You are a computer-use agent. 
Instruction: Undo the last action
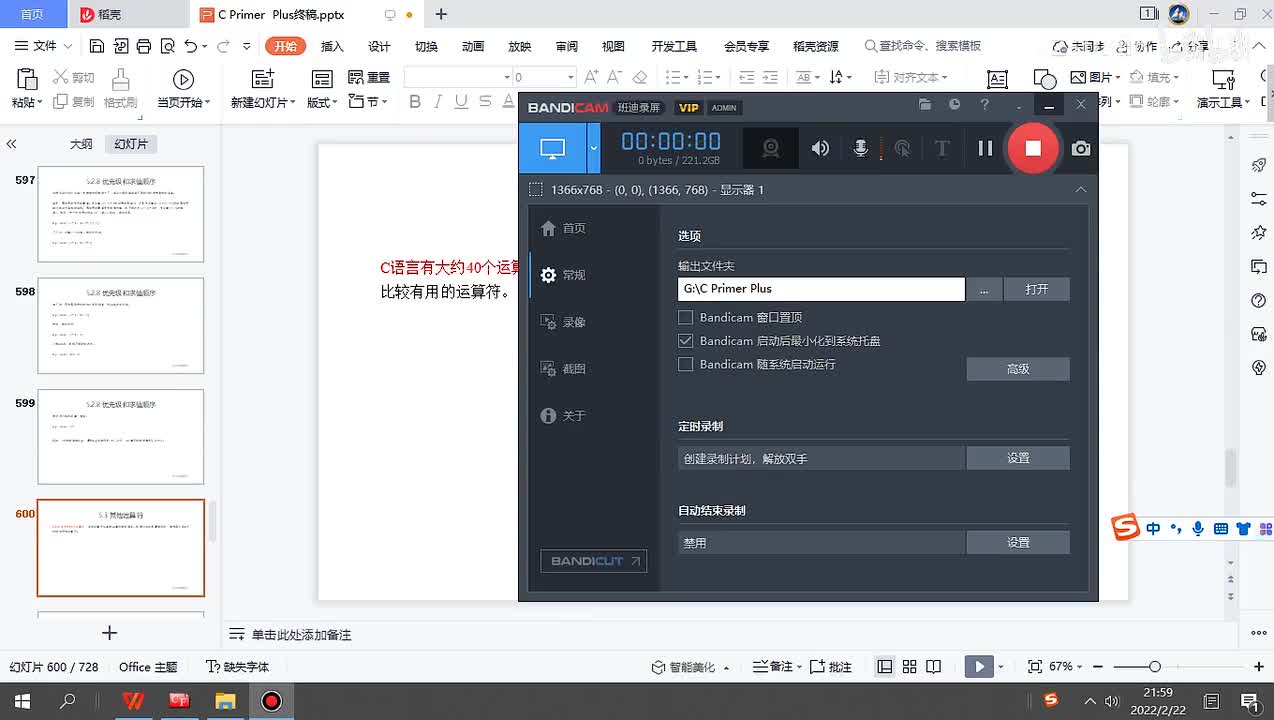point(190,46)
